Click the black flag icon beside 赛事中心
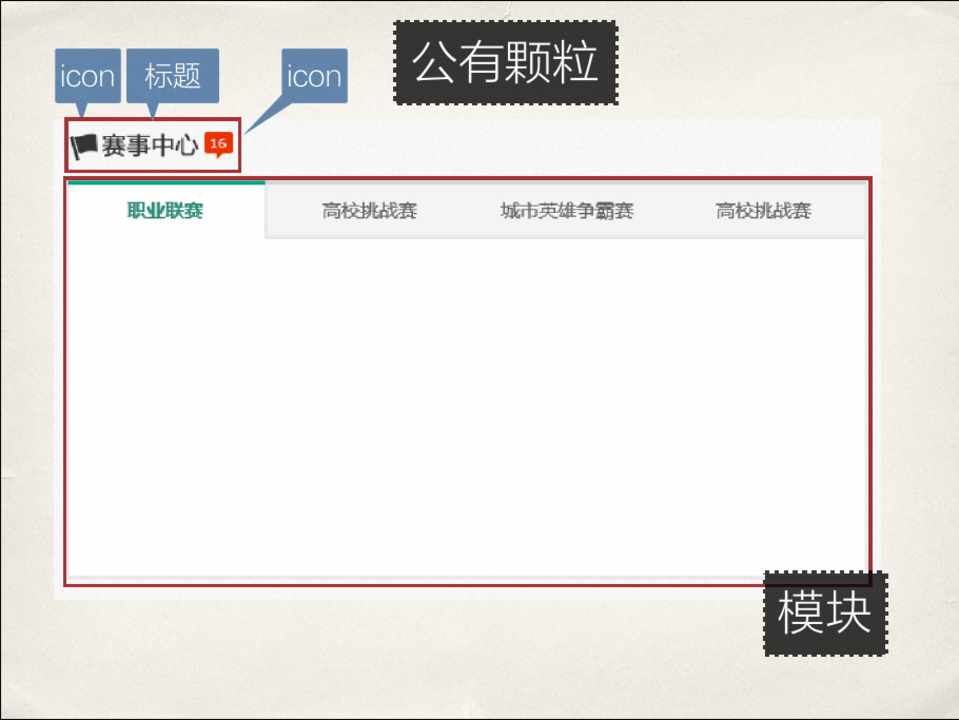959x720 pixels. [x=84, y=147]
